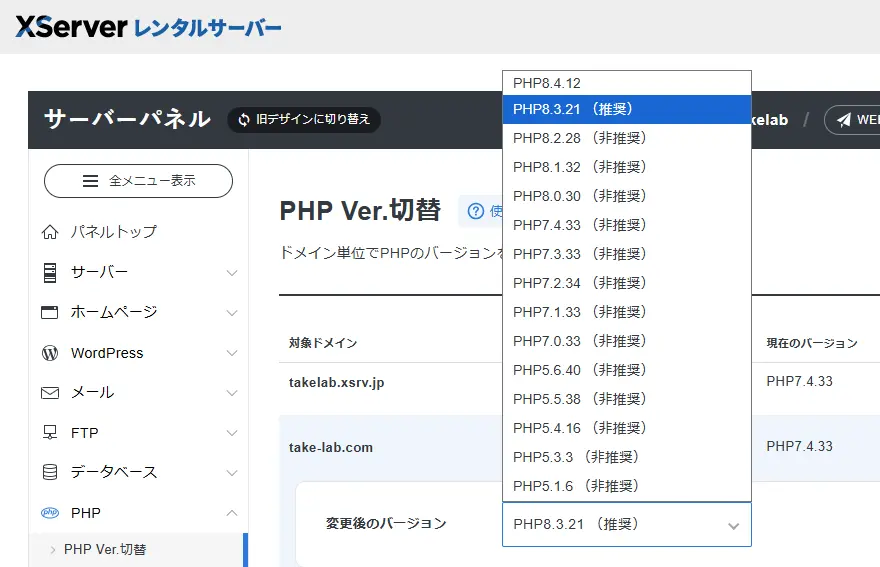The height and width of the screenshot is (567, 880).
Task: Click the takelab.xsrv.jp domain cell
Action: (x=337, y=383)
